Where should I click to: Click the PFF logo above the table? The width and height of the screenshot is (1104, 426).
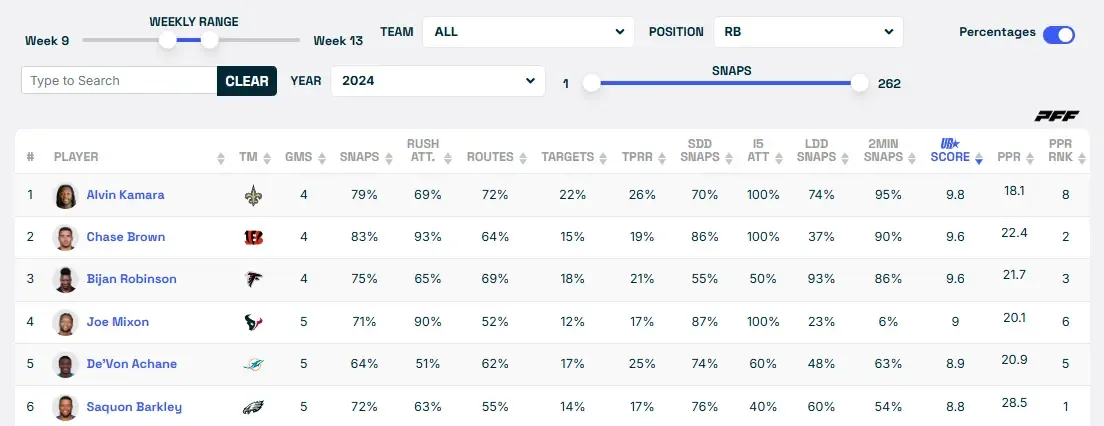1056,115
